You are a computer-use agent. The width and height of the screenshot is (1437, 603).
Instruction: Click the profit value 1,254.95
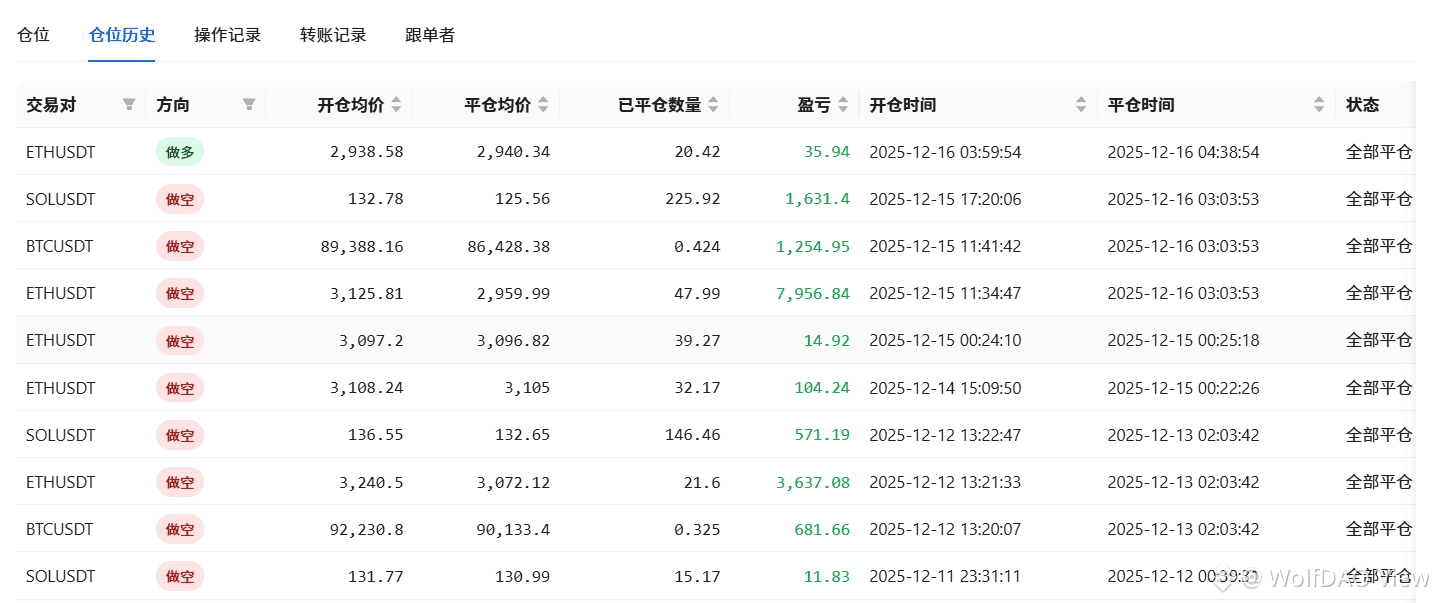tap(813, 246)
